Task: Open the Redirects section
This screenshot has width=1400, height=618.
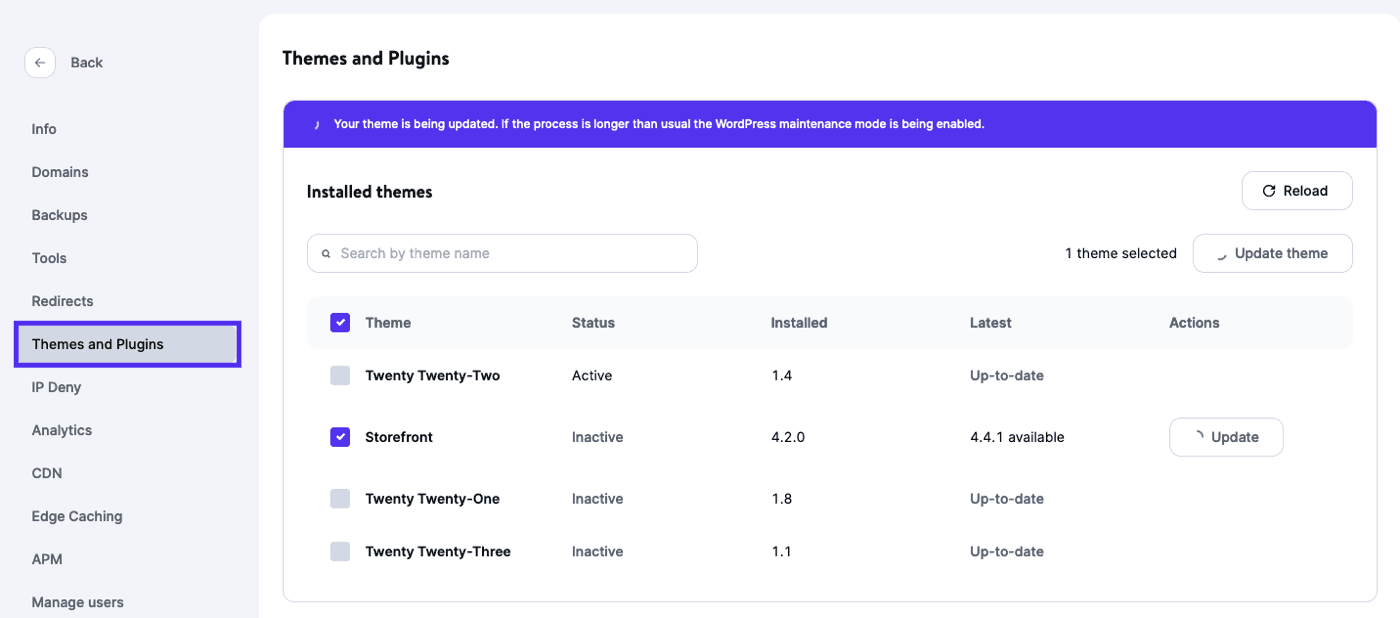Action: point(62,301)
